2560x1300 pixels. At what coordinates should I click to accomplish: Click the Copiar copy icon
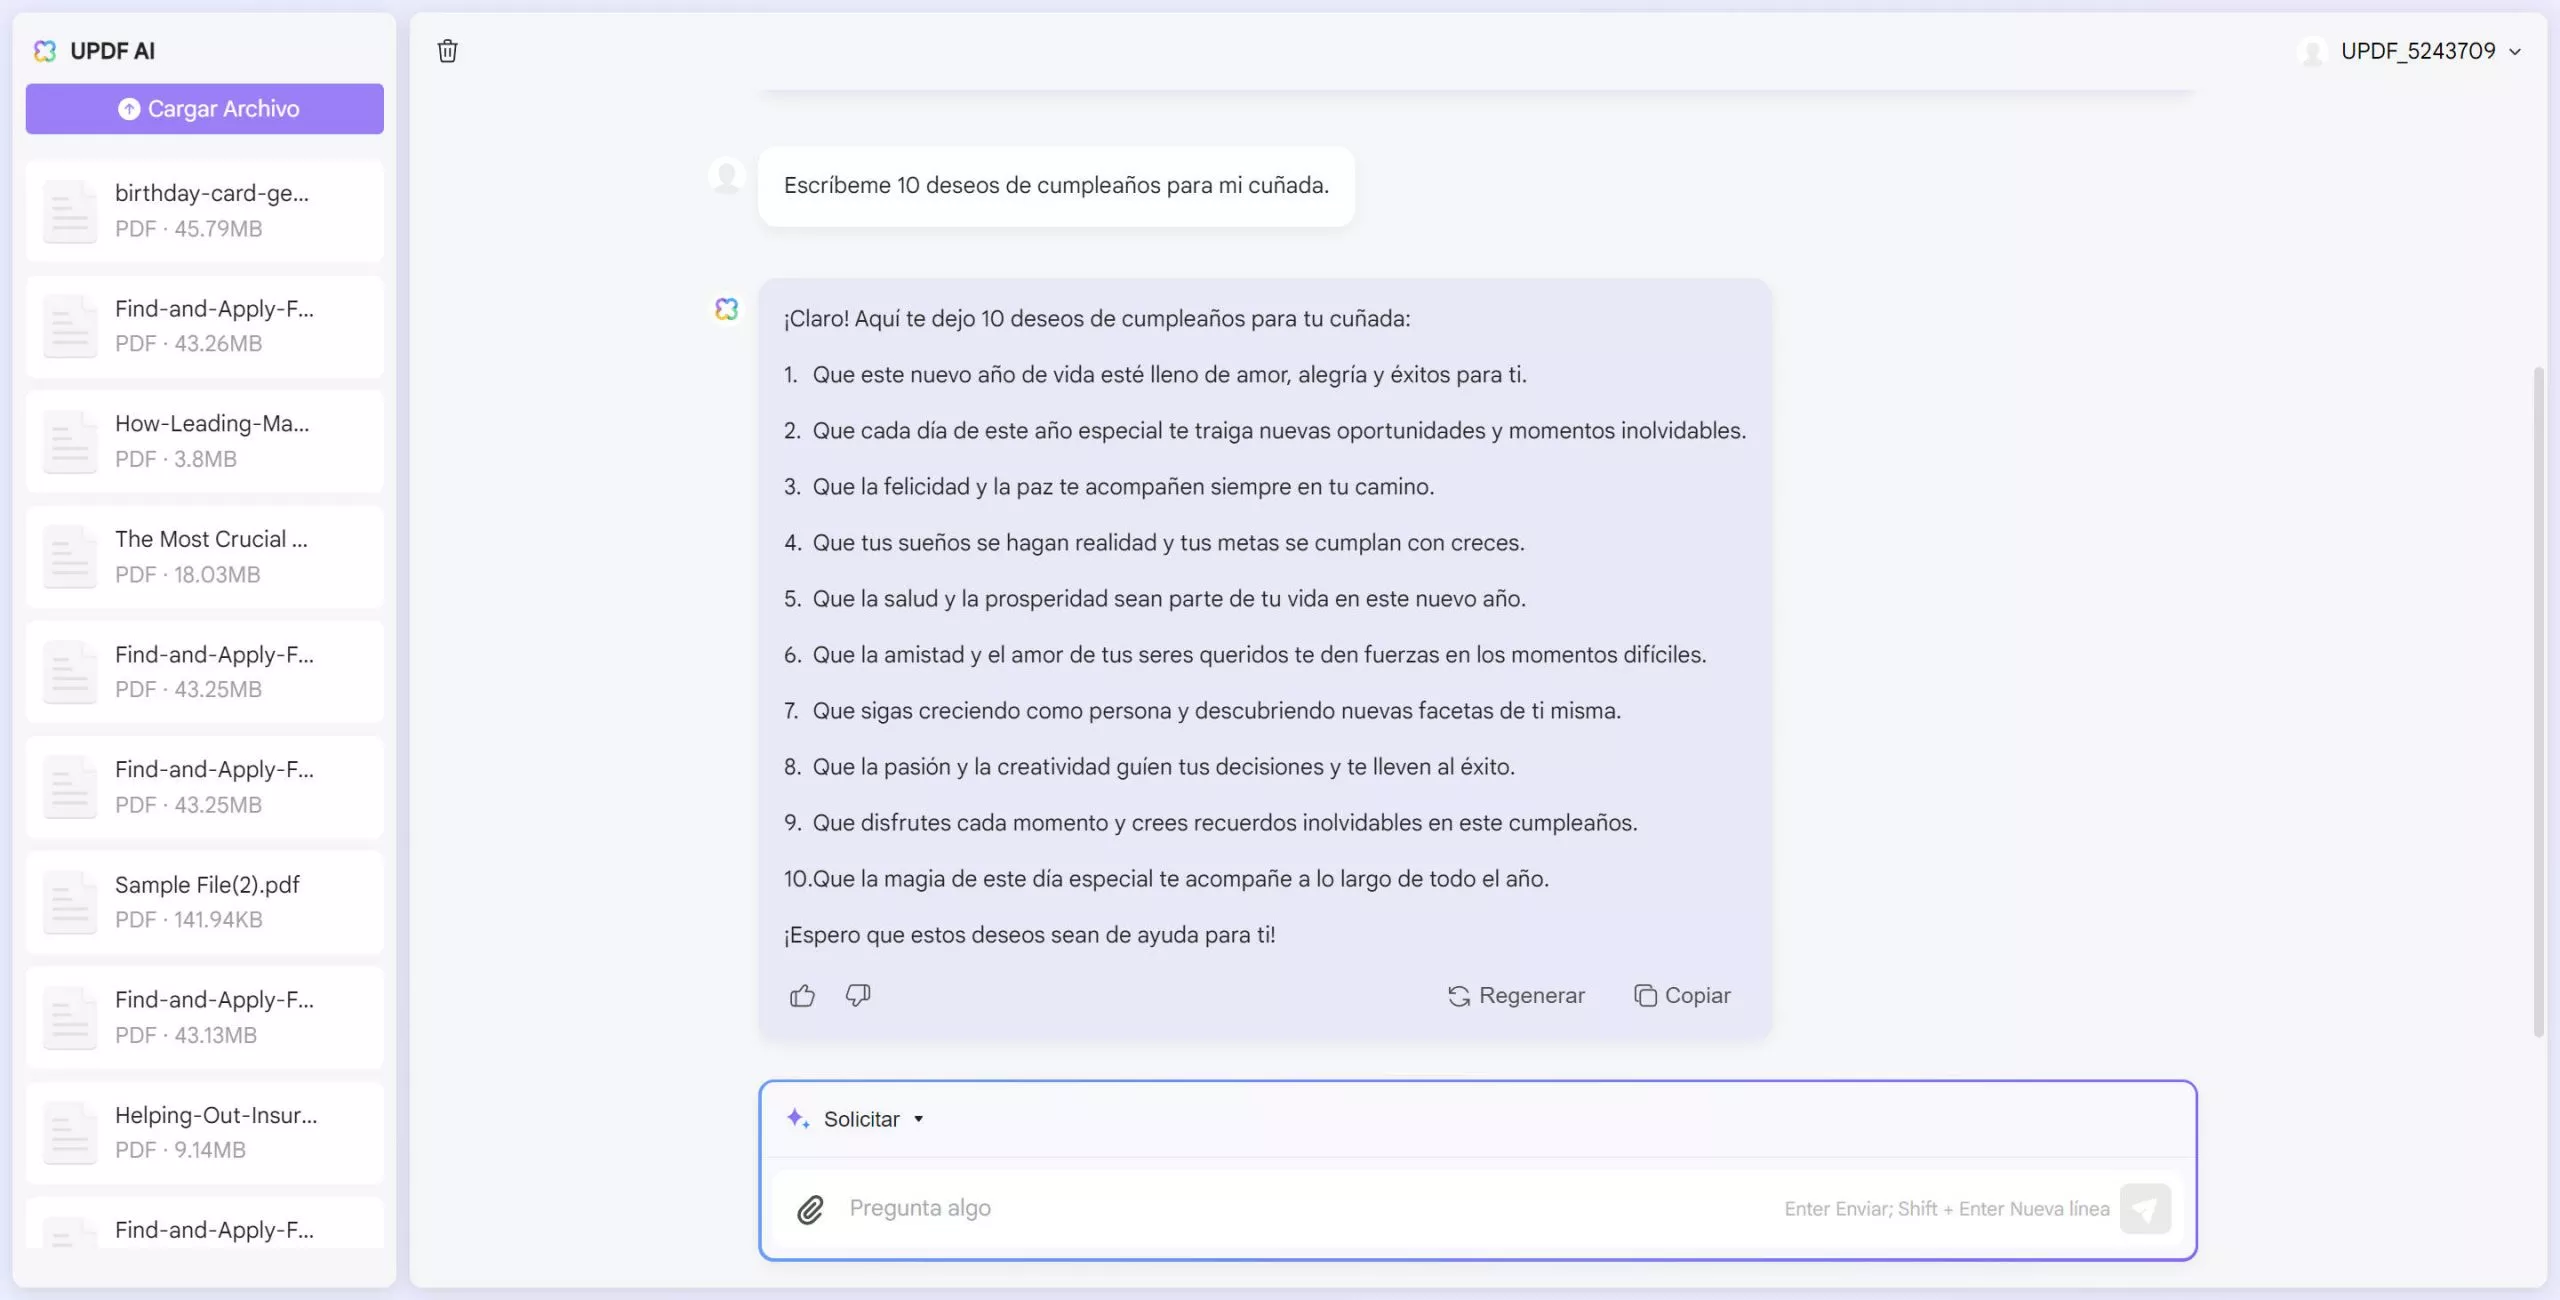tap(1645, 996)
